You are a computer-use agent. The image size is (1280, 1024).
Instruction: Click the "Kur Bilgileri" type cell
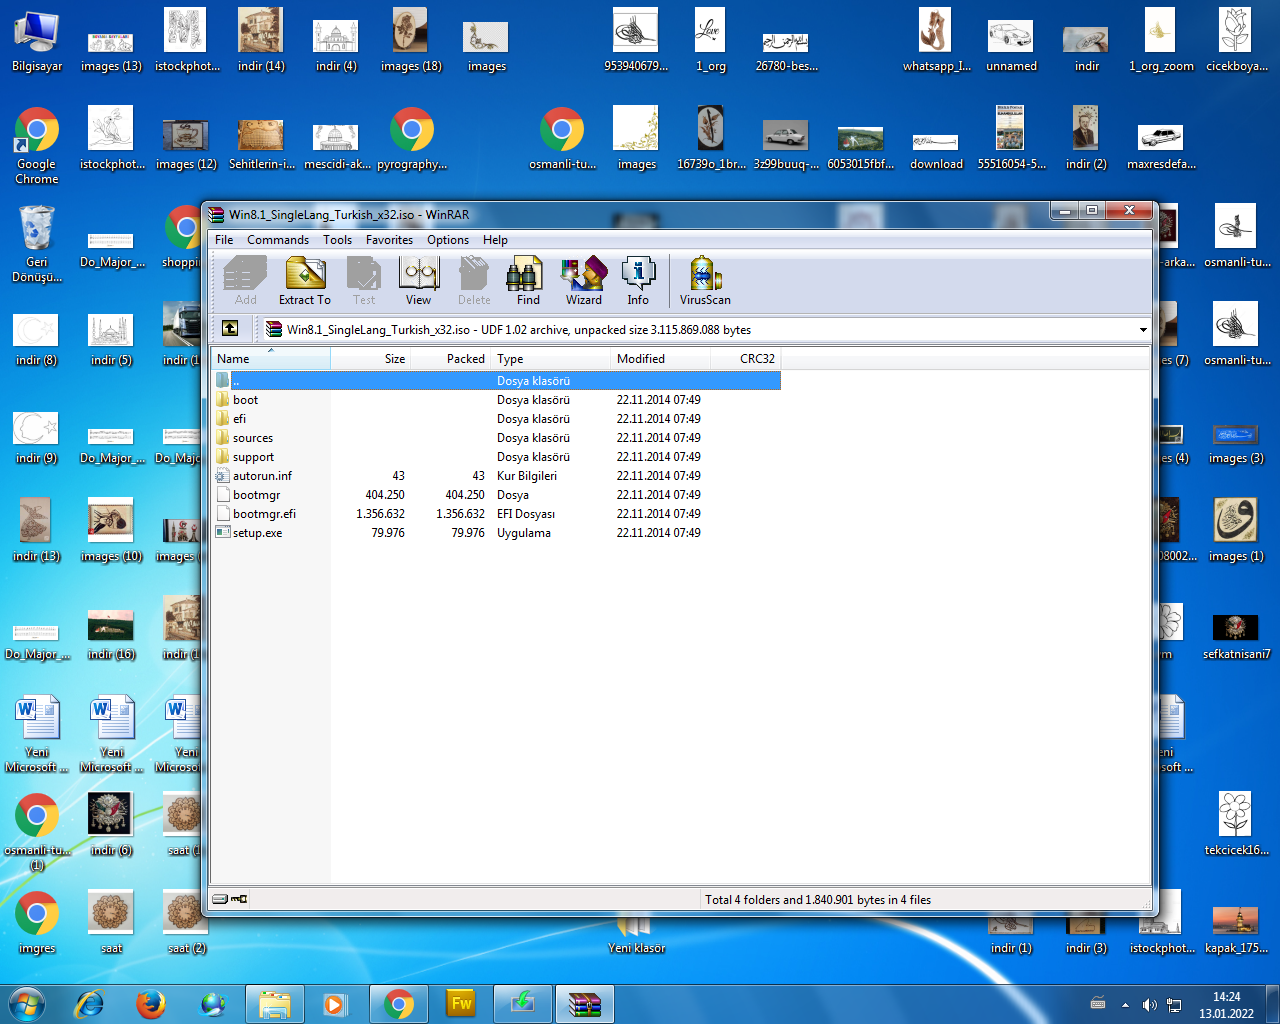click(527, 476)
